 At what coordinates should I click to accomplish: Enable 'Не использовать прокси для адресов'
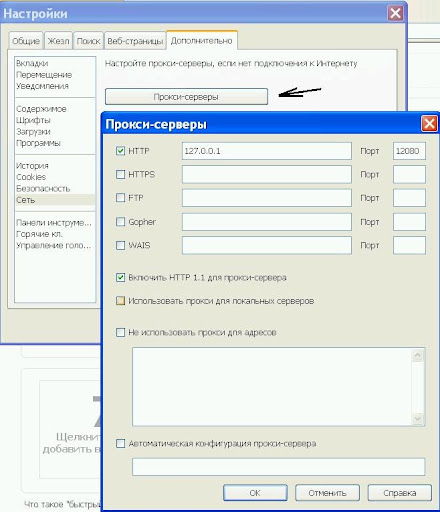click(x=120, y=332)
